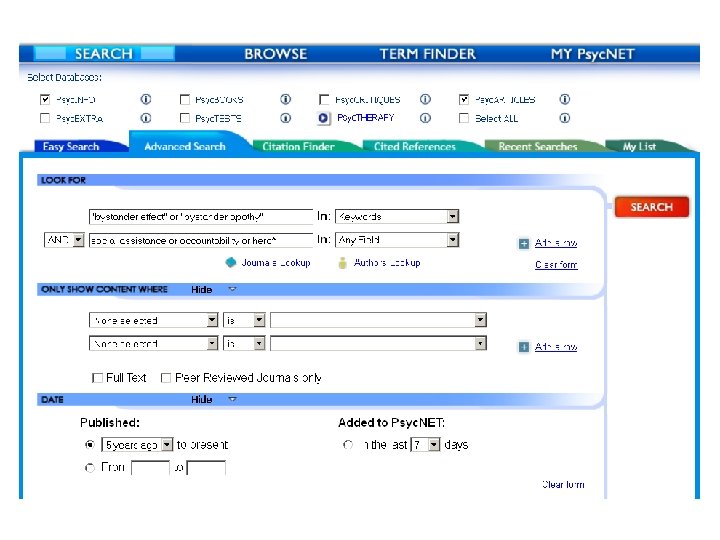720x540 pixels.
Task: Open first filter value dropdown
Action: tap(378, 320)
